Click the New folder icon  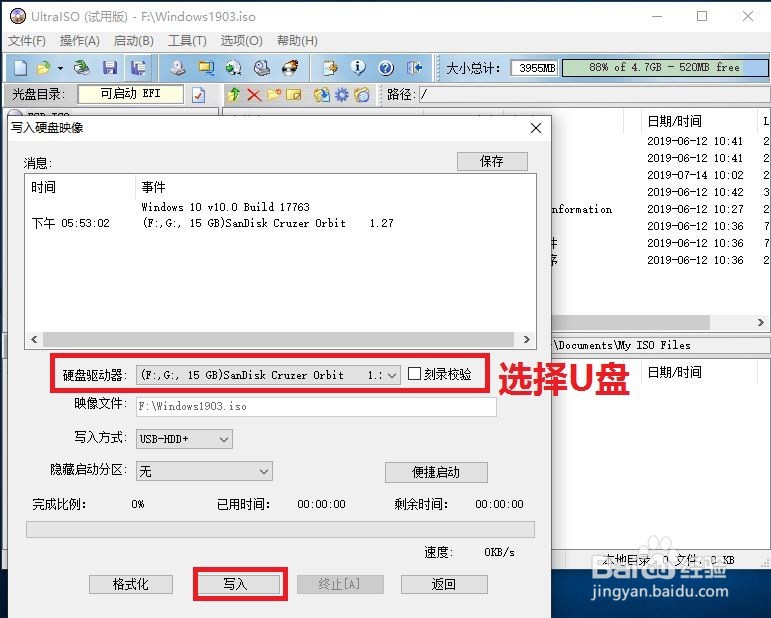pos(274,94)
